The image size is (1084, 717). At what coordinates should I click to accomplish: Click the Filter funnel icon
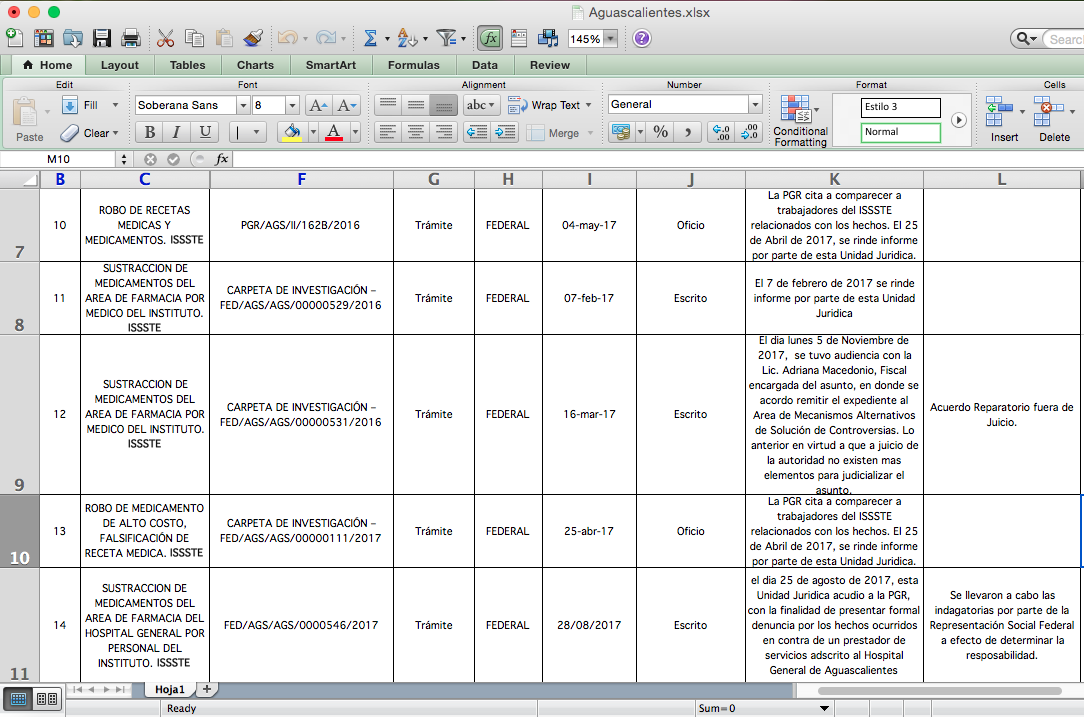point(447,38)
